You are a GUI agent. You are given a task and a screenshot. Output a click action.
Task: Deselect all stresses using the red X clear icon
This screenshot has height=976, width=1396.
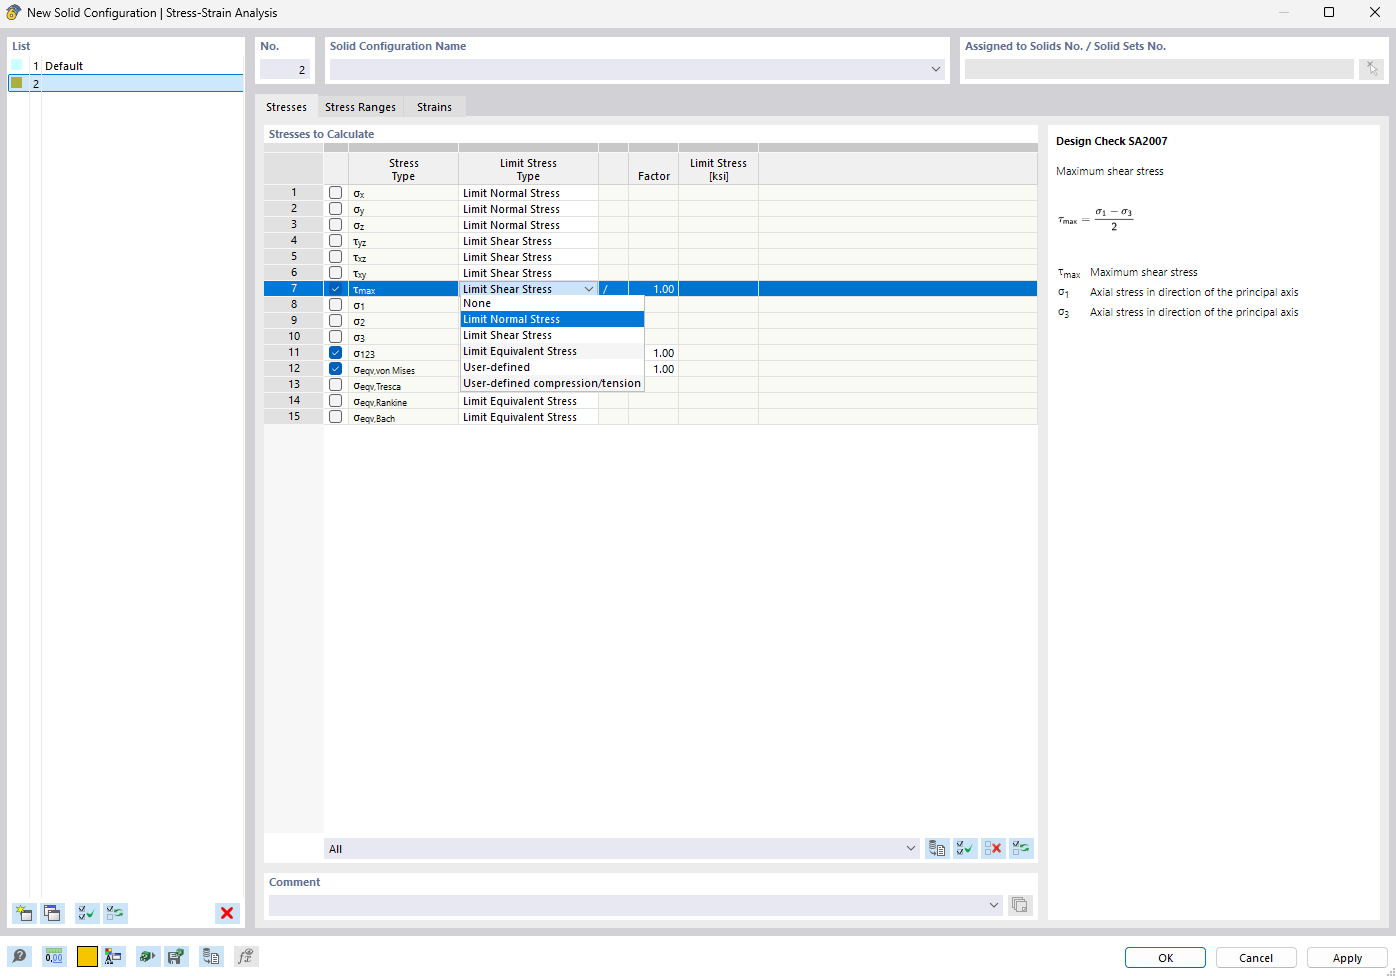[993, 848]
